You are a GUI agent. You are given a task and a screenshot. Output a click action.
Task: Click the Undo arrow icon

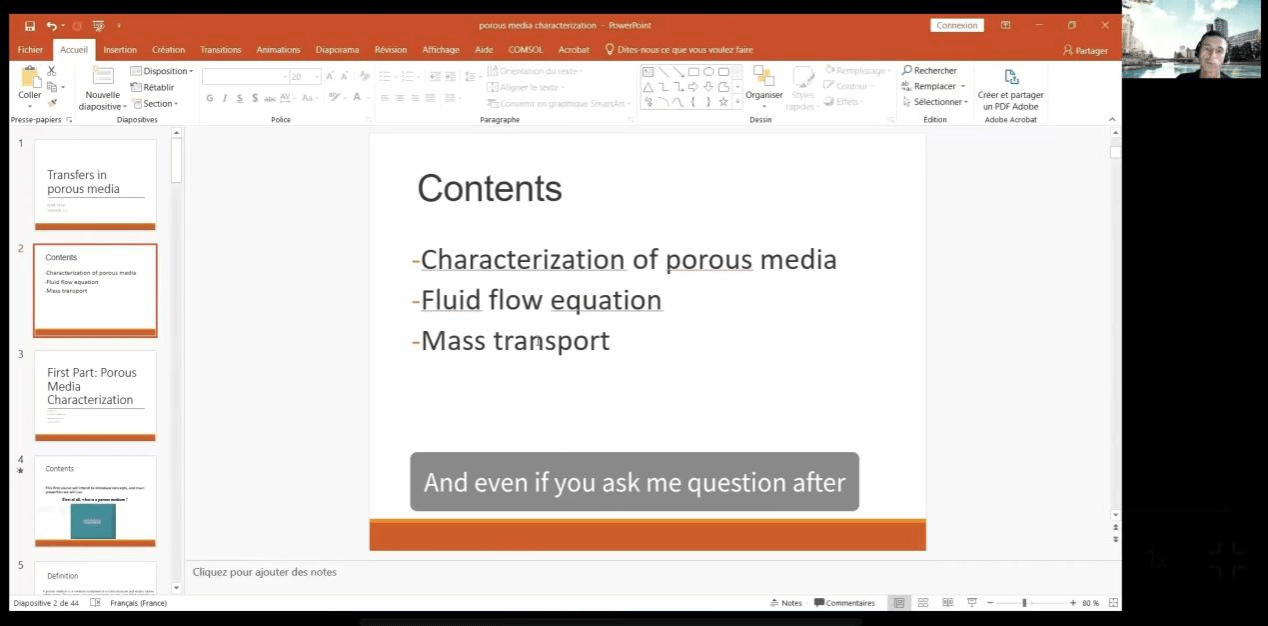coord(51,26)
